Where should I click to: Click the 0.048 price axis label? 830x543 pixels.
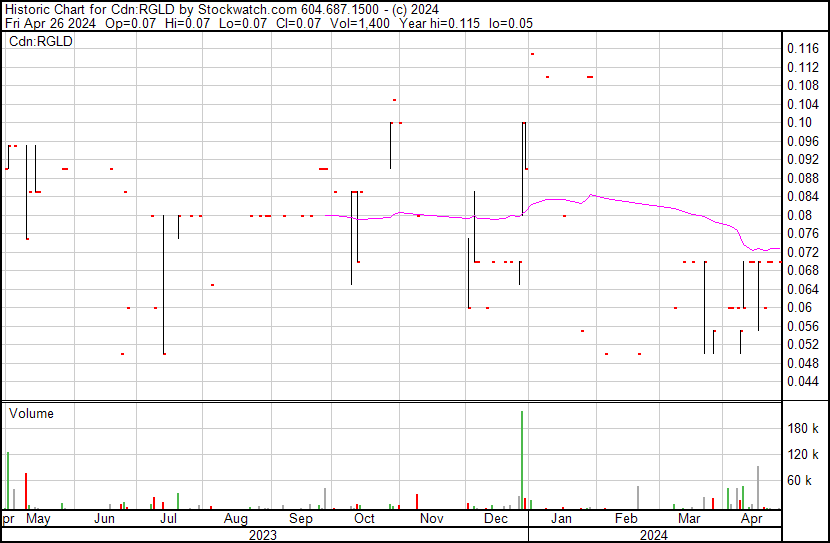tap(803, 364)
